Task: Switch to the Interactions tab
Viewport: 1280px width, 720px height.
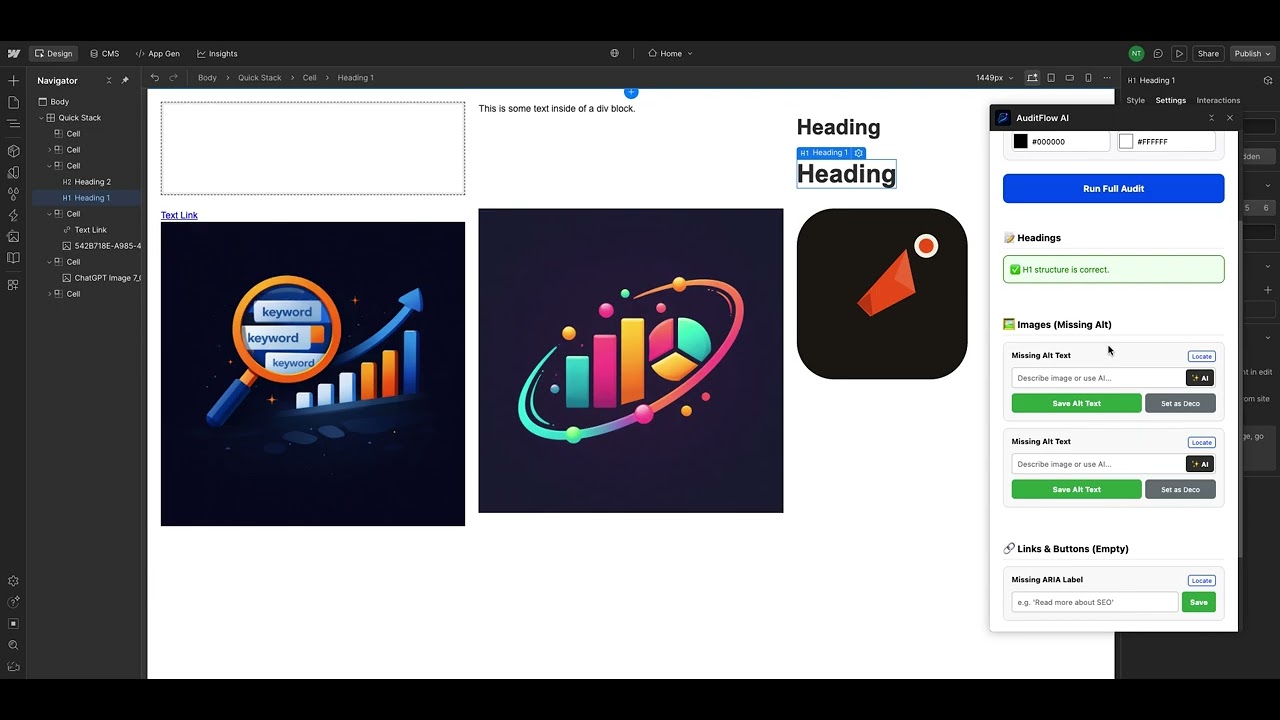Action: [1218, 100]
